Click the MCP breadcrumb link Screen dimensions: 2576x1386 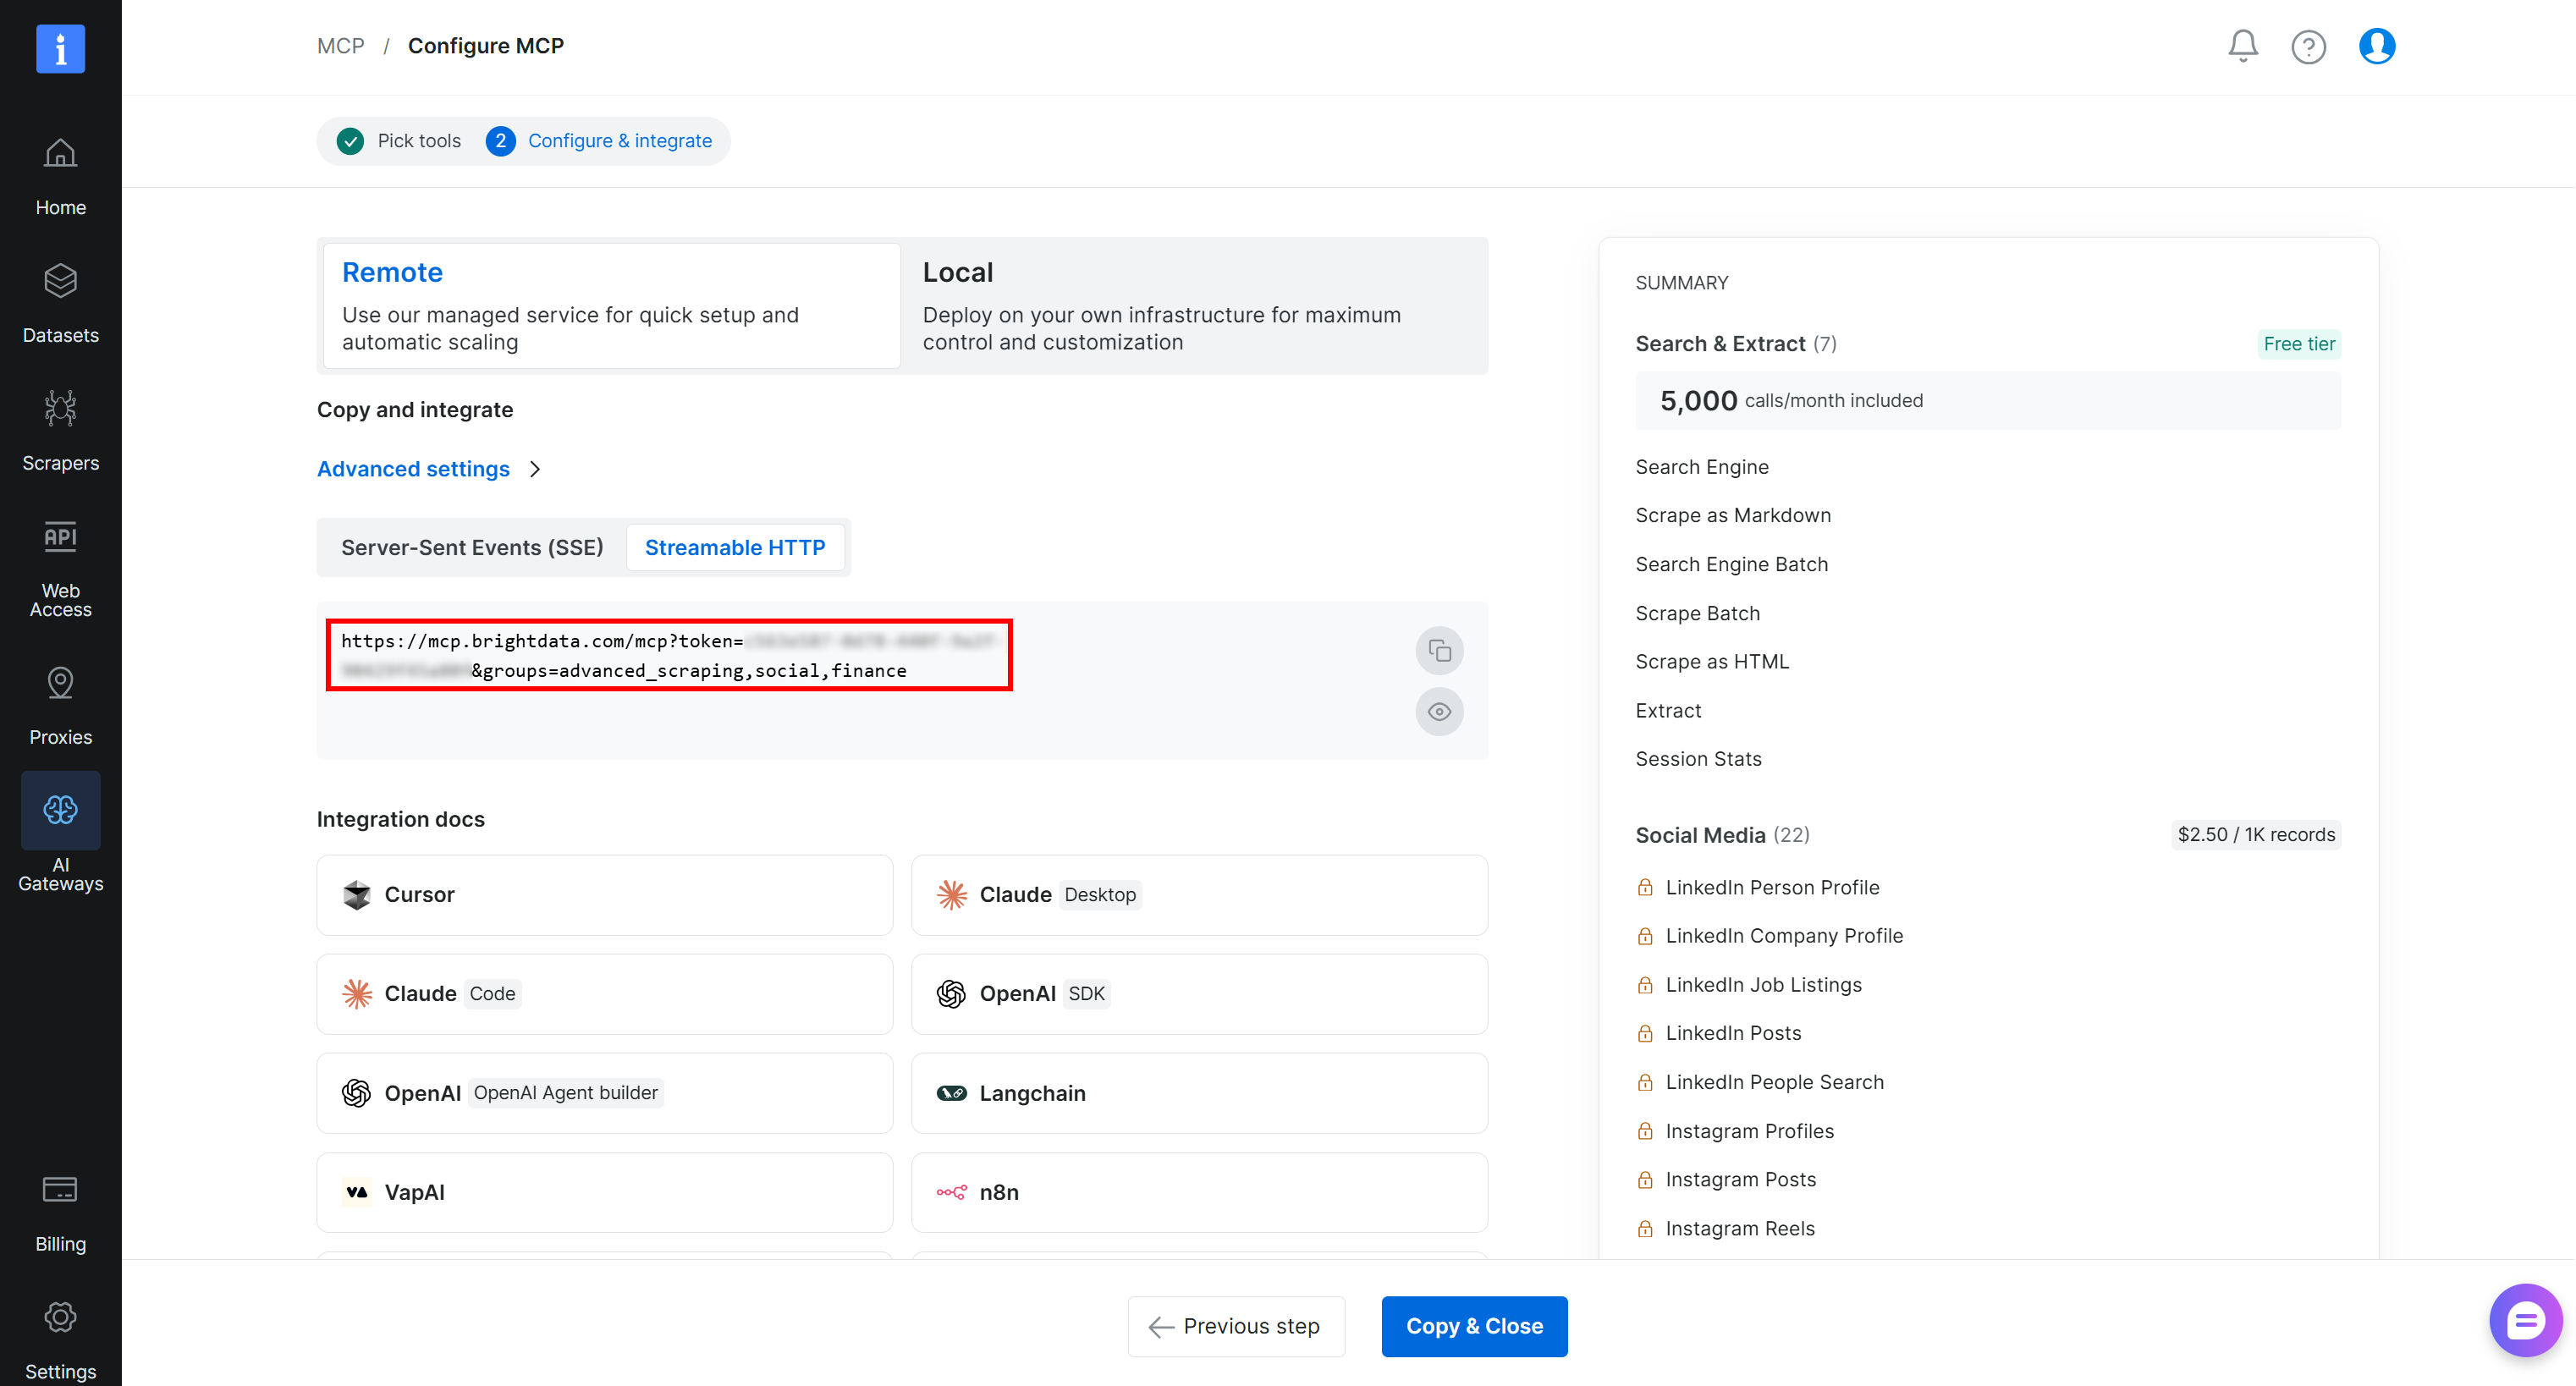340,46
